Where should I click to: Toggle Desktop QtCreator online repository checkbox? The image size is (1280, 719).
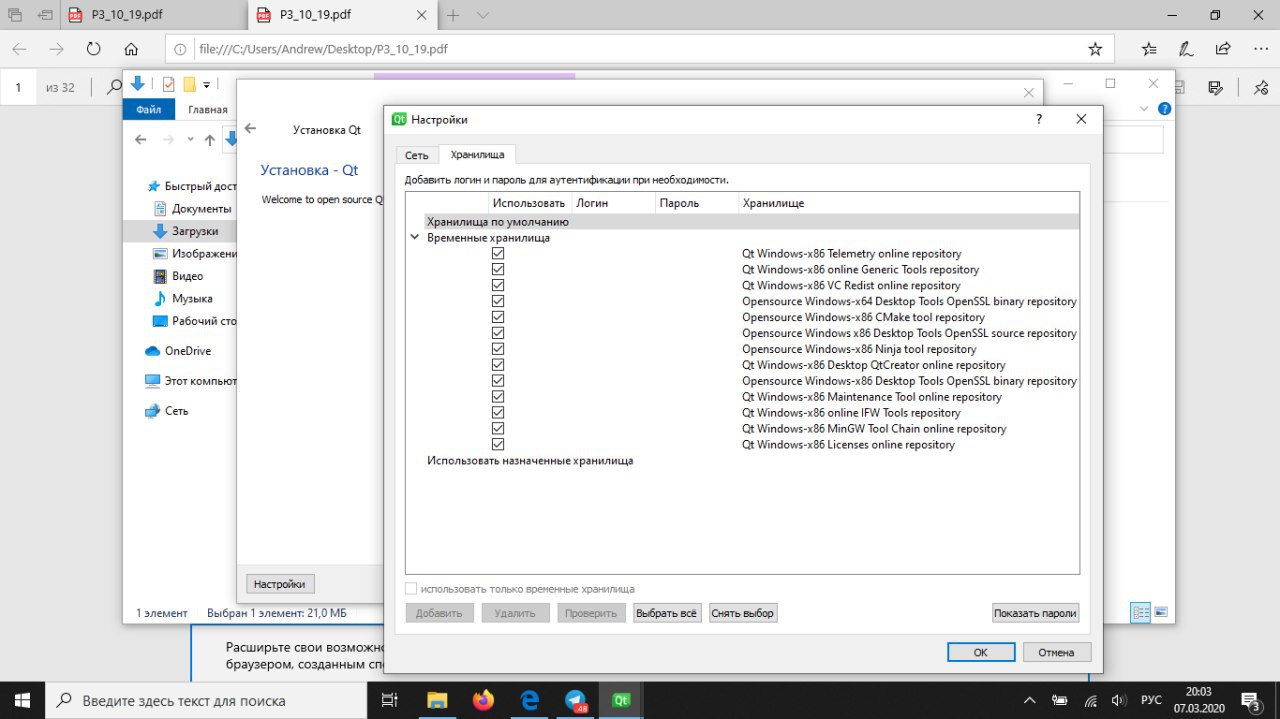(x=498, y=365)
